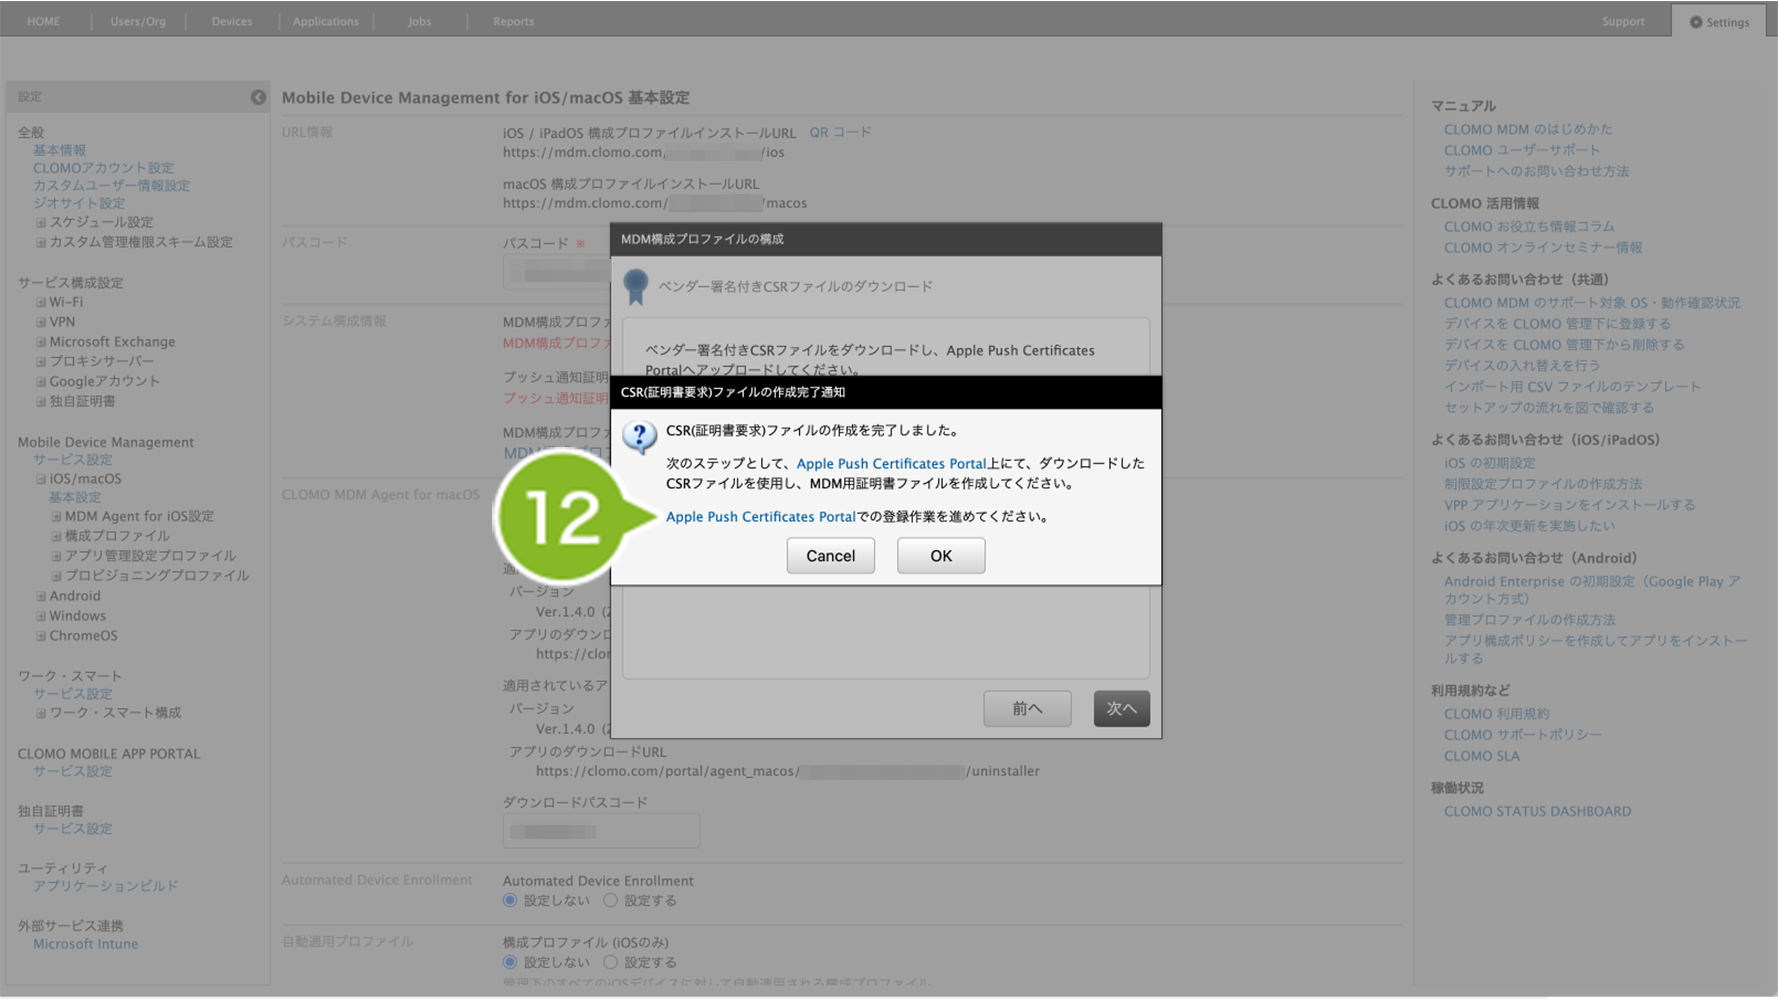The width and height of the screenshot is (1778, 1000).
Task: Open the Applications tab
Action: [325, 21]
